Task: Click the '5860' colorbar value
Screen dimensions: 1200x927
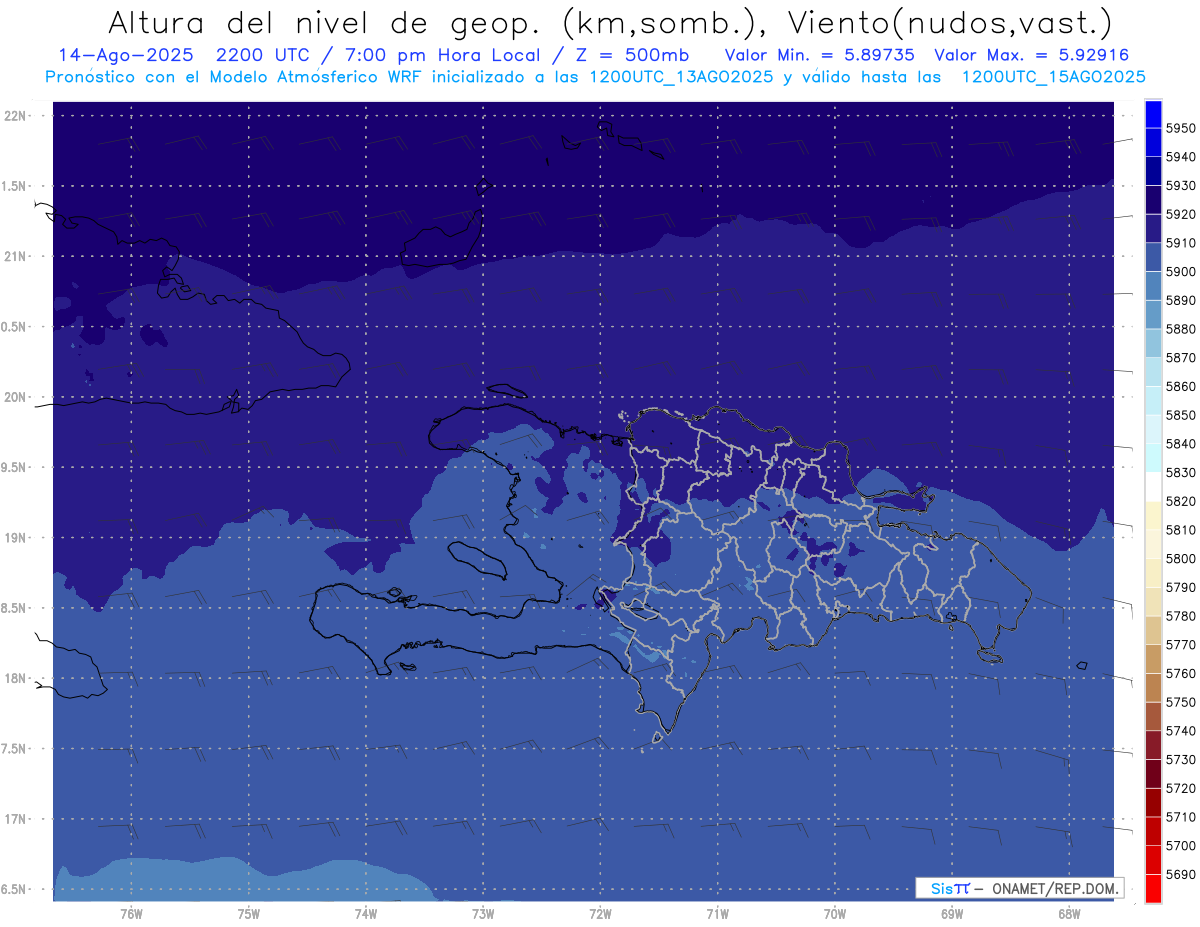Action: pos(1180,386)
